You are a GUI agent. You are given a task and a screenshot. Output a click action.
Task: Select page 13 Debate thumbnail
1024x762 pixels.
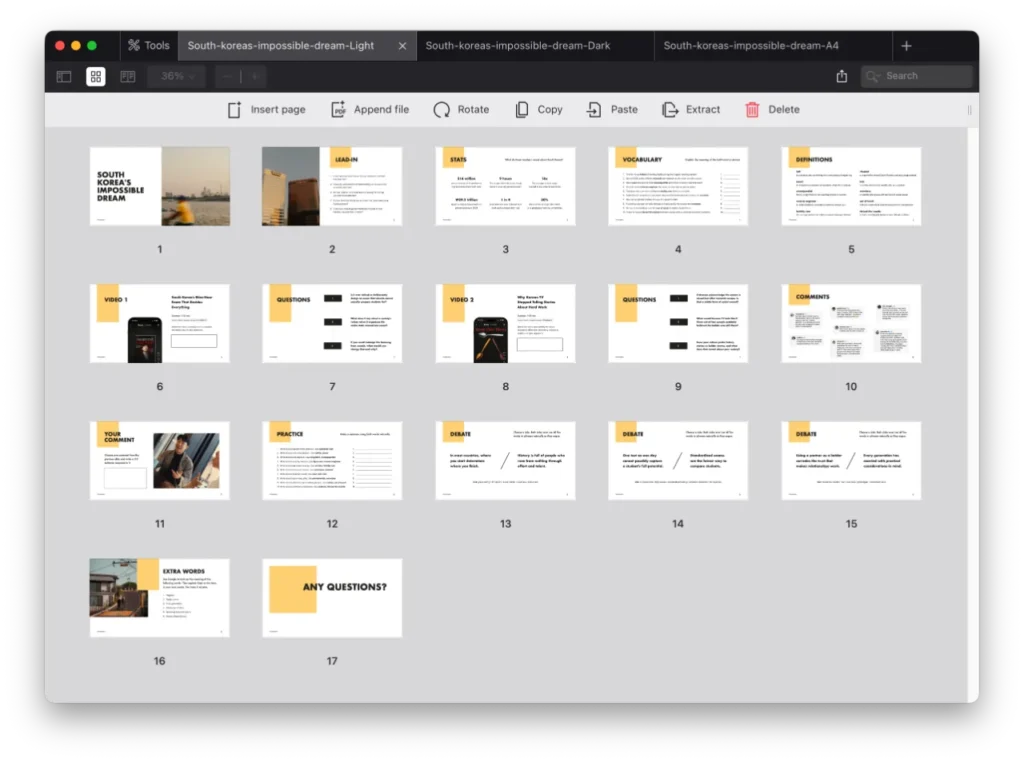505,460
